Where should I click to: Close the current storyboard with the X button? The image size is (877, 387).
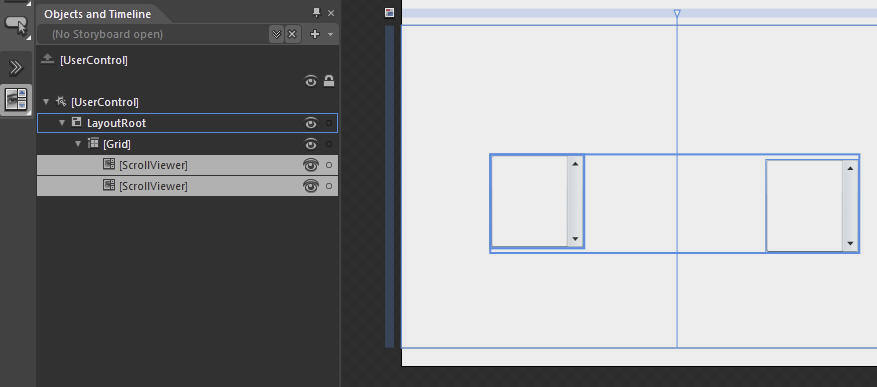point(292,34)
